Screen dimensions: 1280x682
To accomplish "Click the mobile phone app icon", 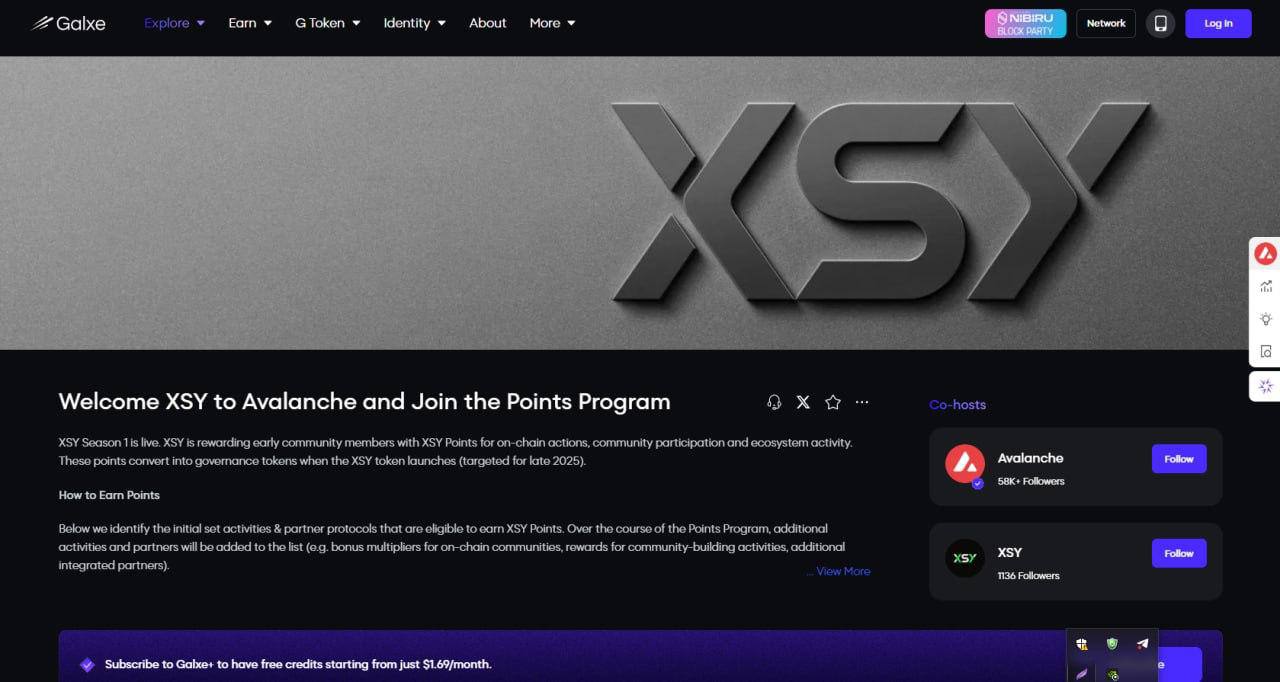I will click(x=1160, y=23).
